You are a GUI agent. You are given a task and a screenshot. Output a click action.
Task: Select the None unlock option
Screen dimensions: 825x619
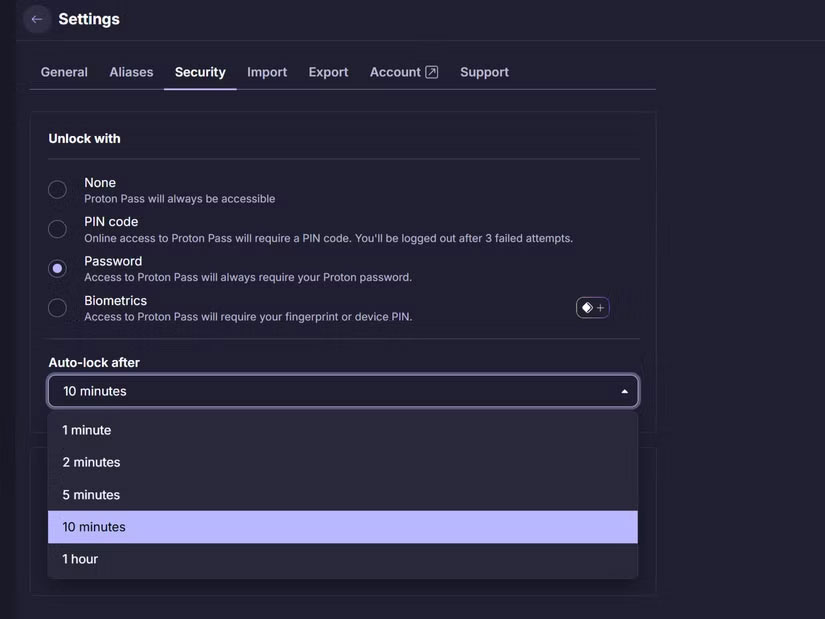58,190
